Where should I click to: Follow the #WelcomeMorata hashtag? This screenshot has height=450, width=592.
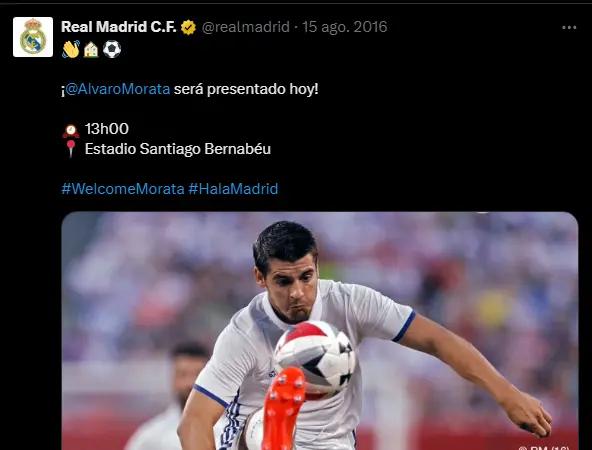point(123,188)
